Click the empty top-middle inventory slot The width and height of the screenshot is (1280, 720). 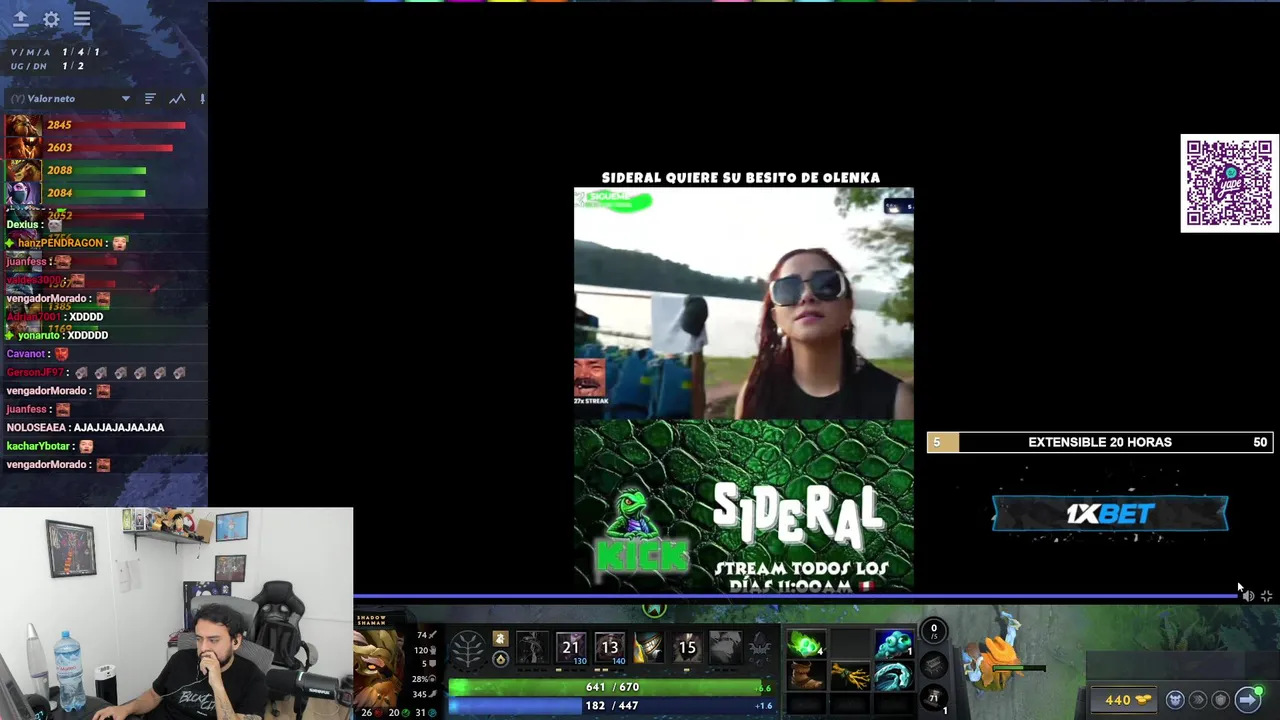(849, 644)
